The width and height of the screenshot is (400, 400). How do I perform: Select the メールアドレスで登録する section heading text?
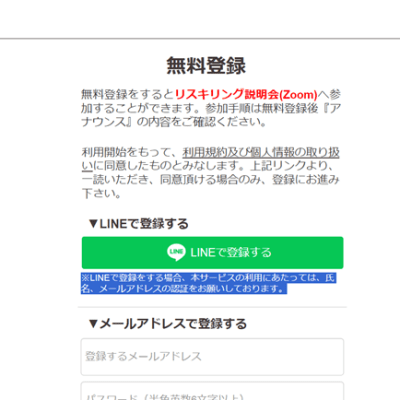tap(173, 324)
